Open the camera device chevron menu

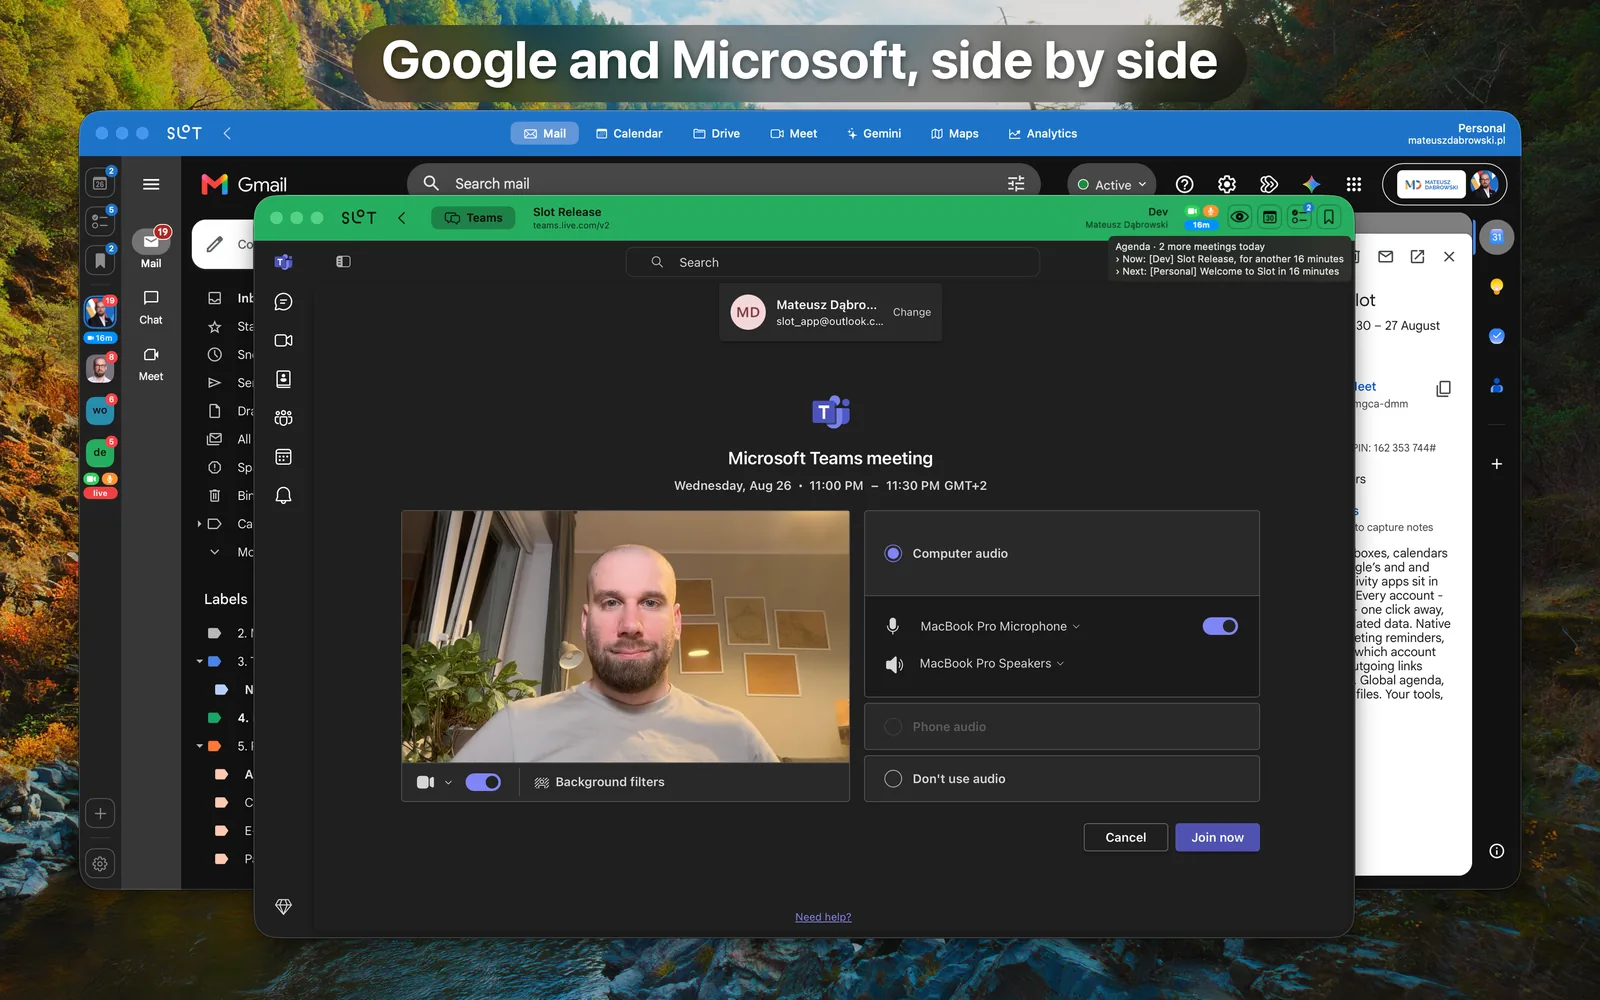tap(448, 782)
